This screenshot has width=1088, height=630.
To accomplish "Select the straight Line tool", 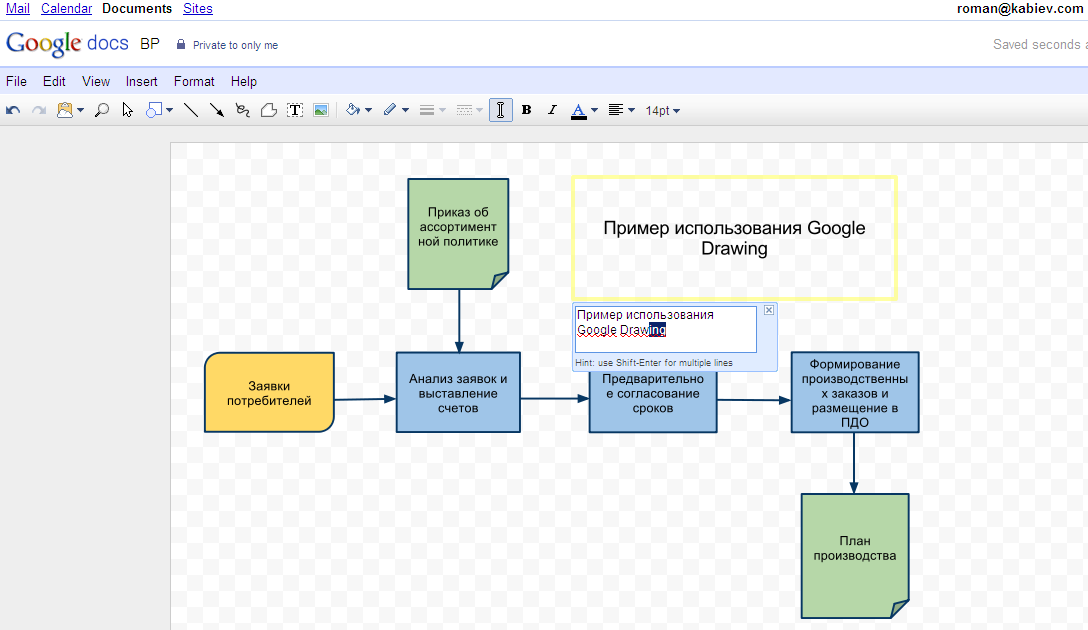I will point(191,110).
